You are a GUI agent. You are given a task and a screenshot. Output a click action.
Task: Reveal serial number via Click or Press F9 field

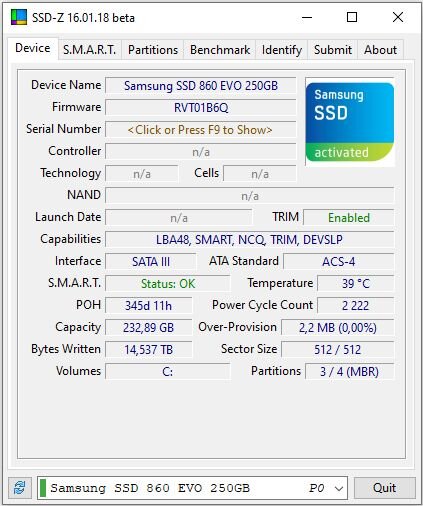201,130
